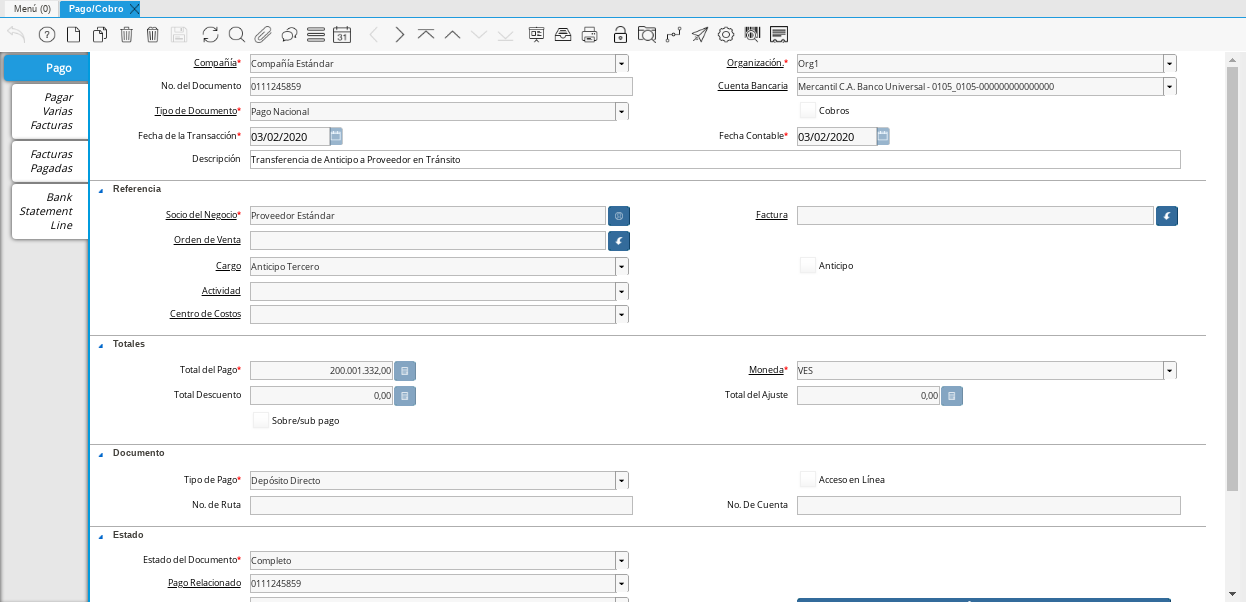Click the Refresh icon in the toolbar
The image size is (1246, 602).
[210, 35]
